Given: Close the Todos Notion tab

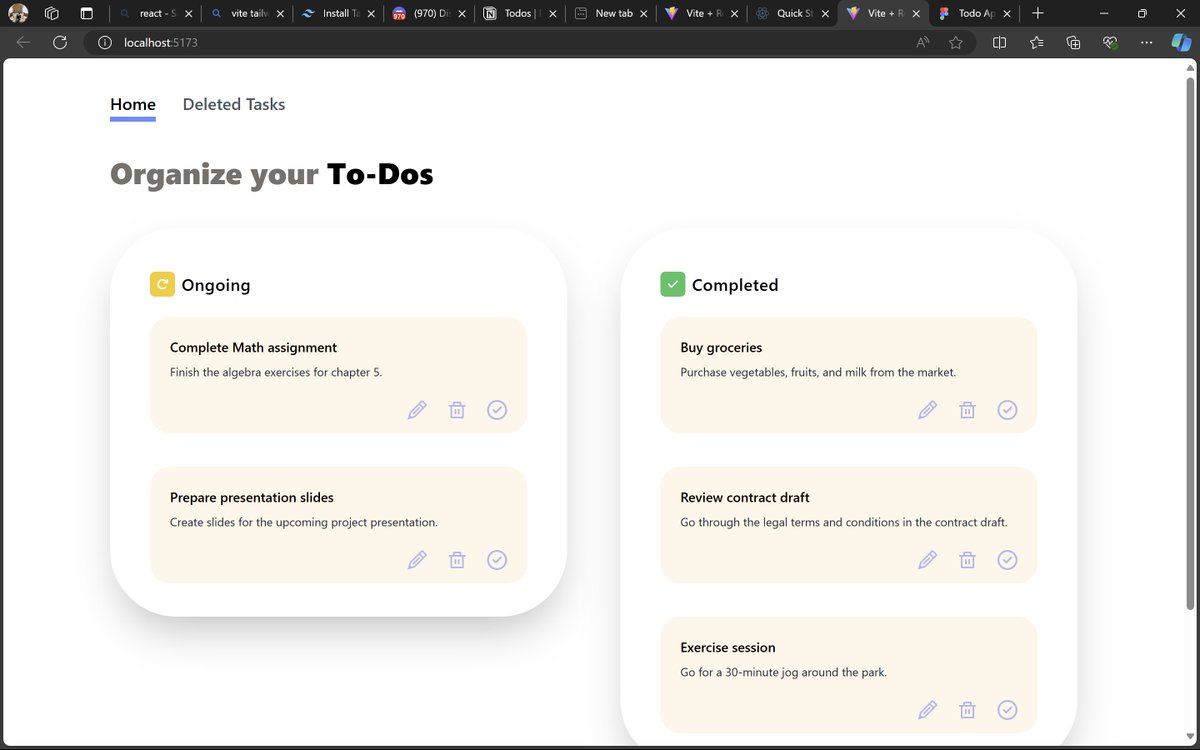Looking at the screenshot, I should click(x=553, y=14).
